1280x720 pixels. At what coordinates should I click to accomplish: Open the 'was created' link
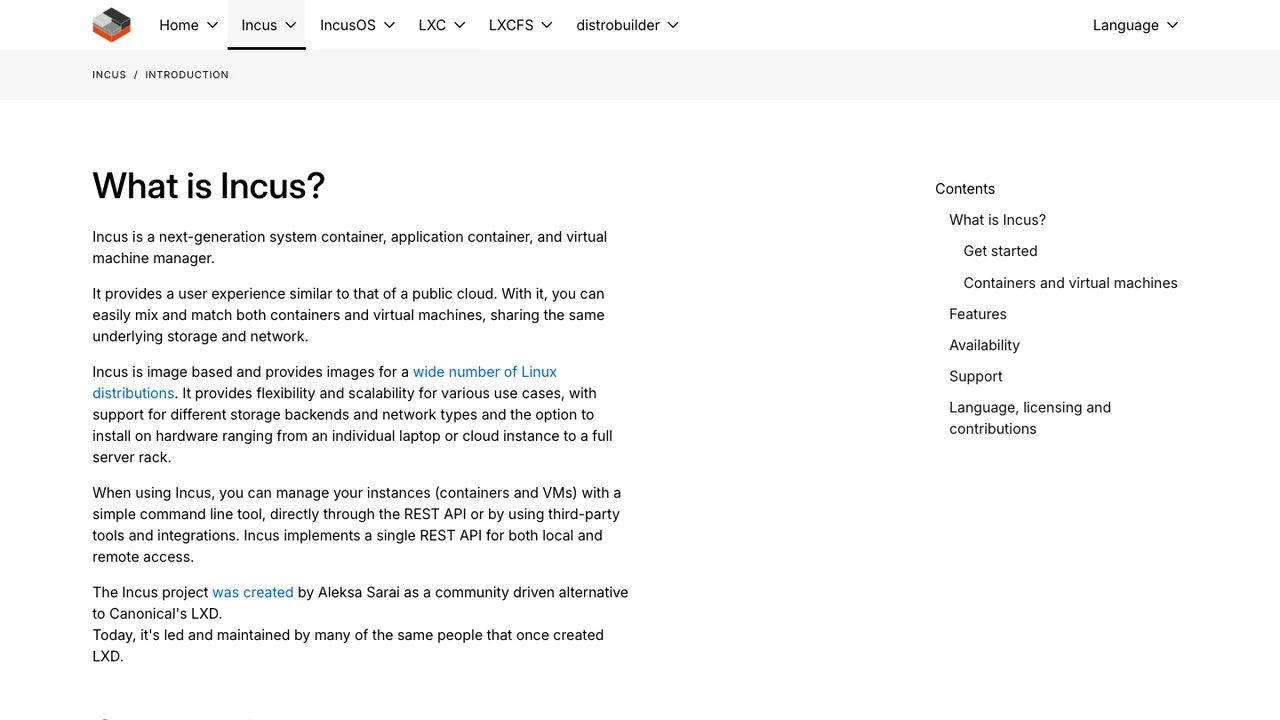click(x=253, y=592)
